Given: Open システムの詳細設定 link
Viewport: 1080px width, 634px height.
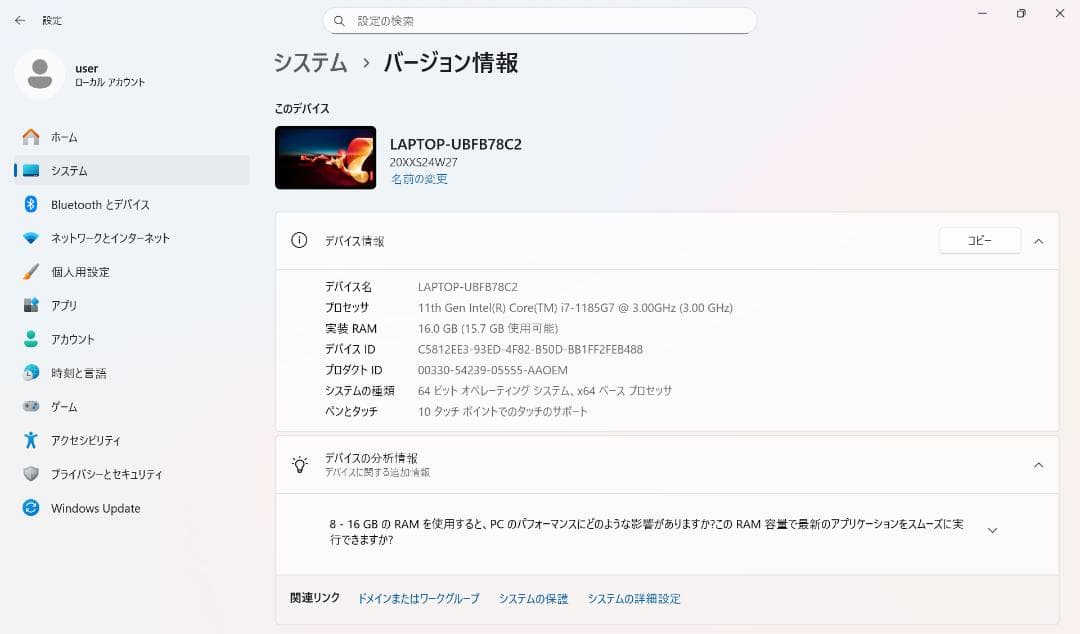Looking at the screenshot, I should coord(634,599).
